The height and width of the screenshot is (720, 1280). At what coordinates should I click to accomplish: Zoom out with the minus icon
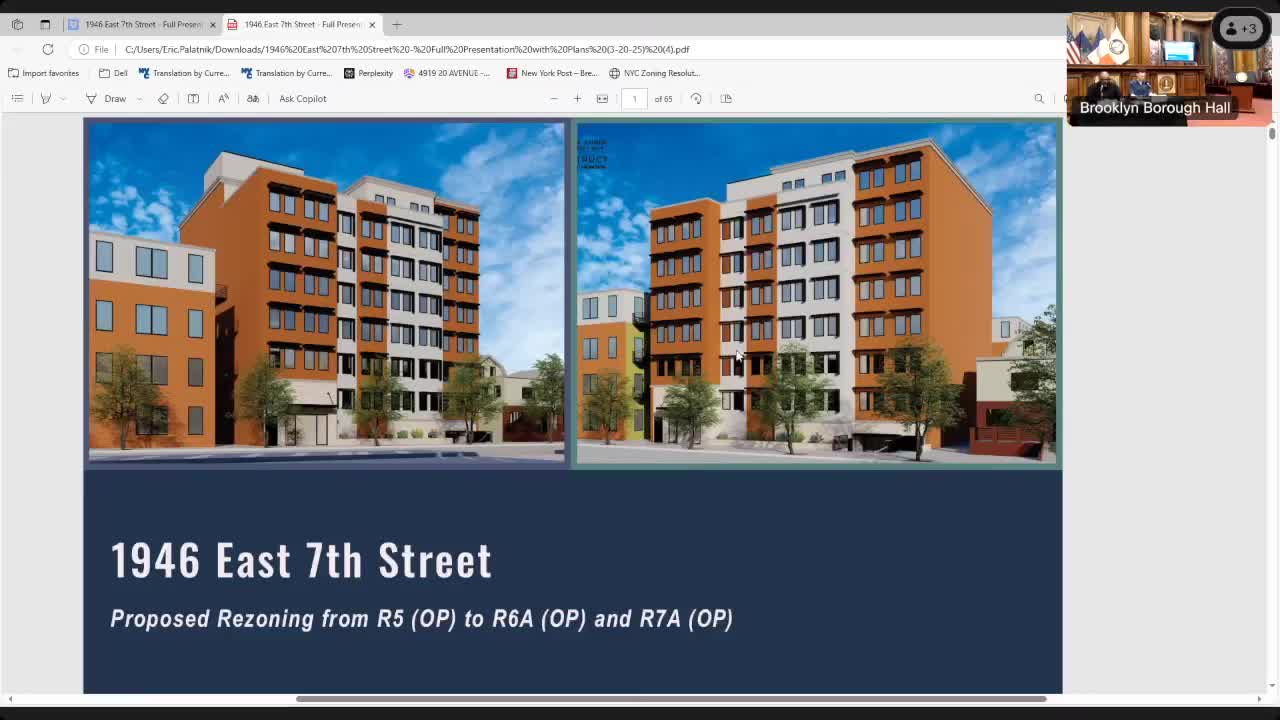(x=554, y=98)
